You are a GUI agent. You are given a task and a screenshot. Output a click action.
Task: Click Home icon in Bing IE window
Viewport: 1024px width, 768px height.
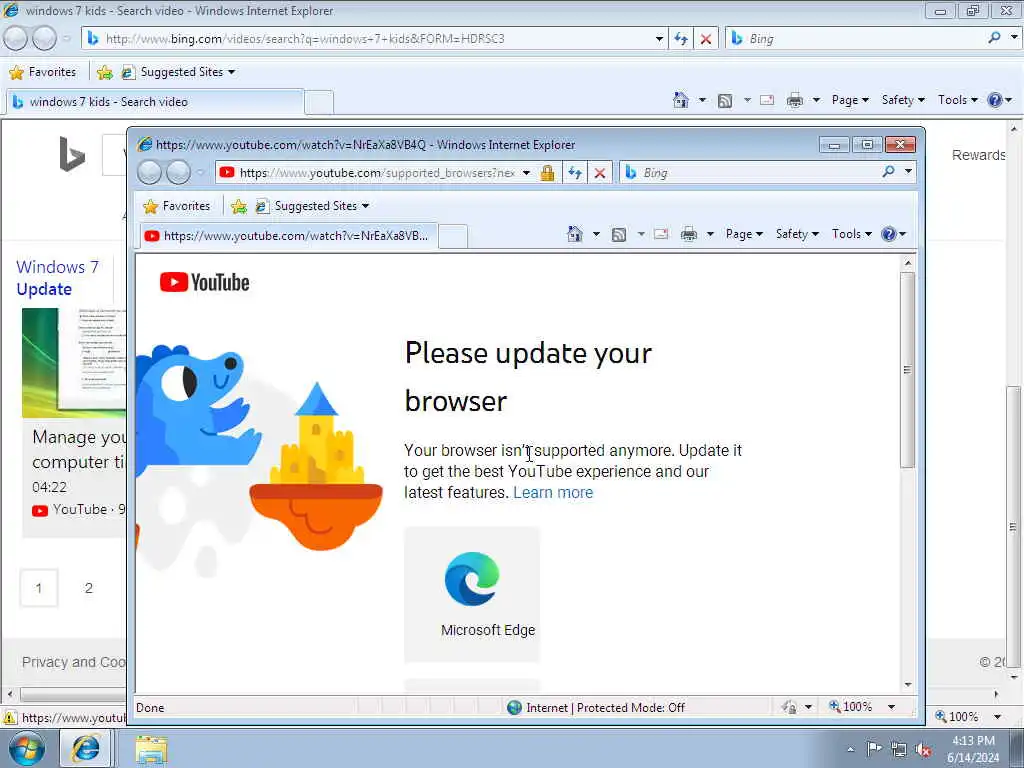pos(680,100)
